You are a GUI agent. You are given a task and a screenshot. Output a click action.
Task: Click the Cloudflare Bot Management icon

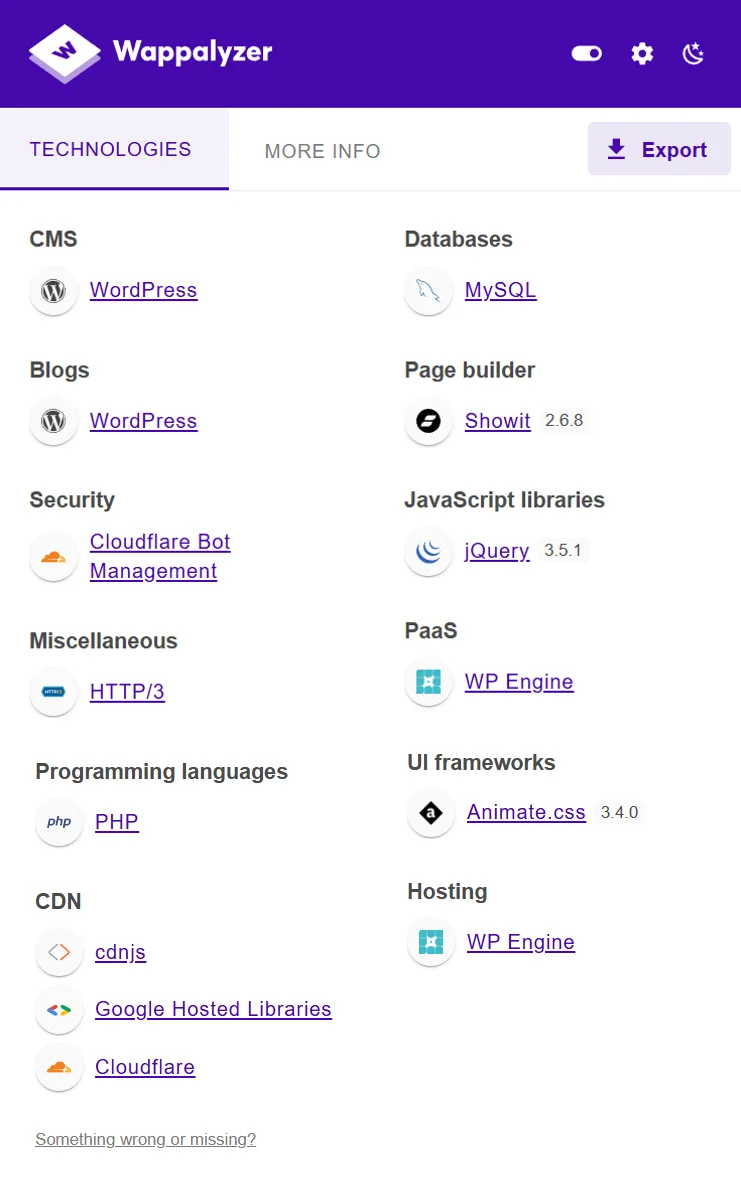tap(53, 556)
